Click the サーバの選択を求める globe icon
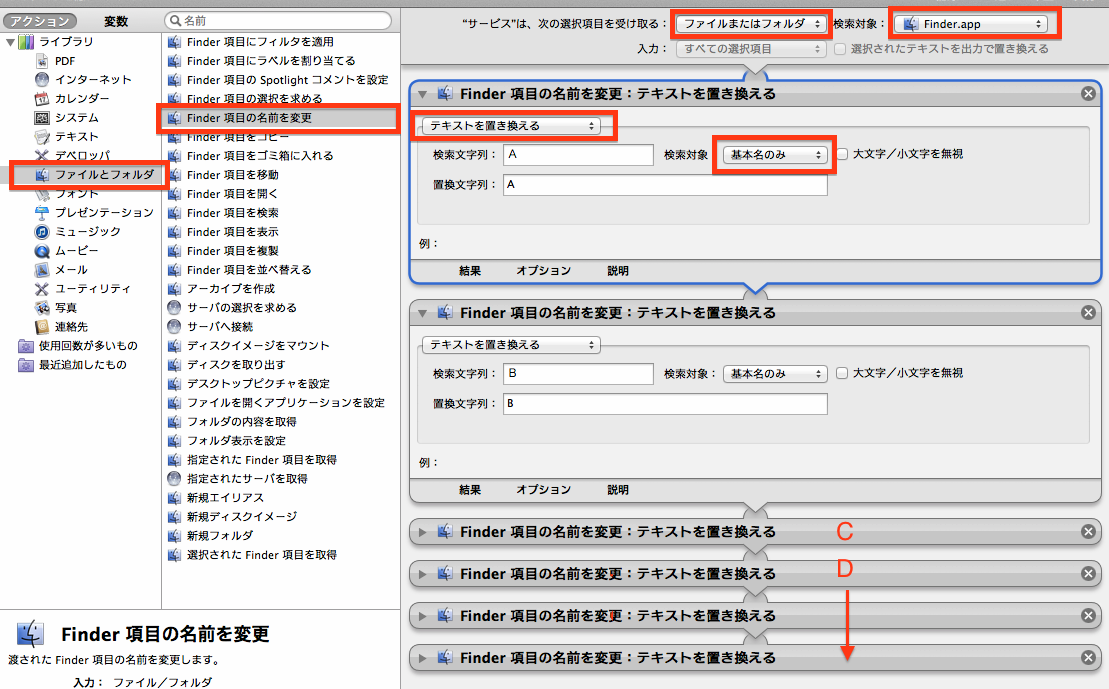 coord(175,308)
